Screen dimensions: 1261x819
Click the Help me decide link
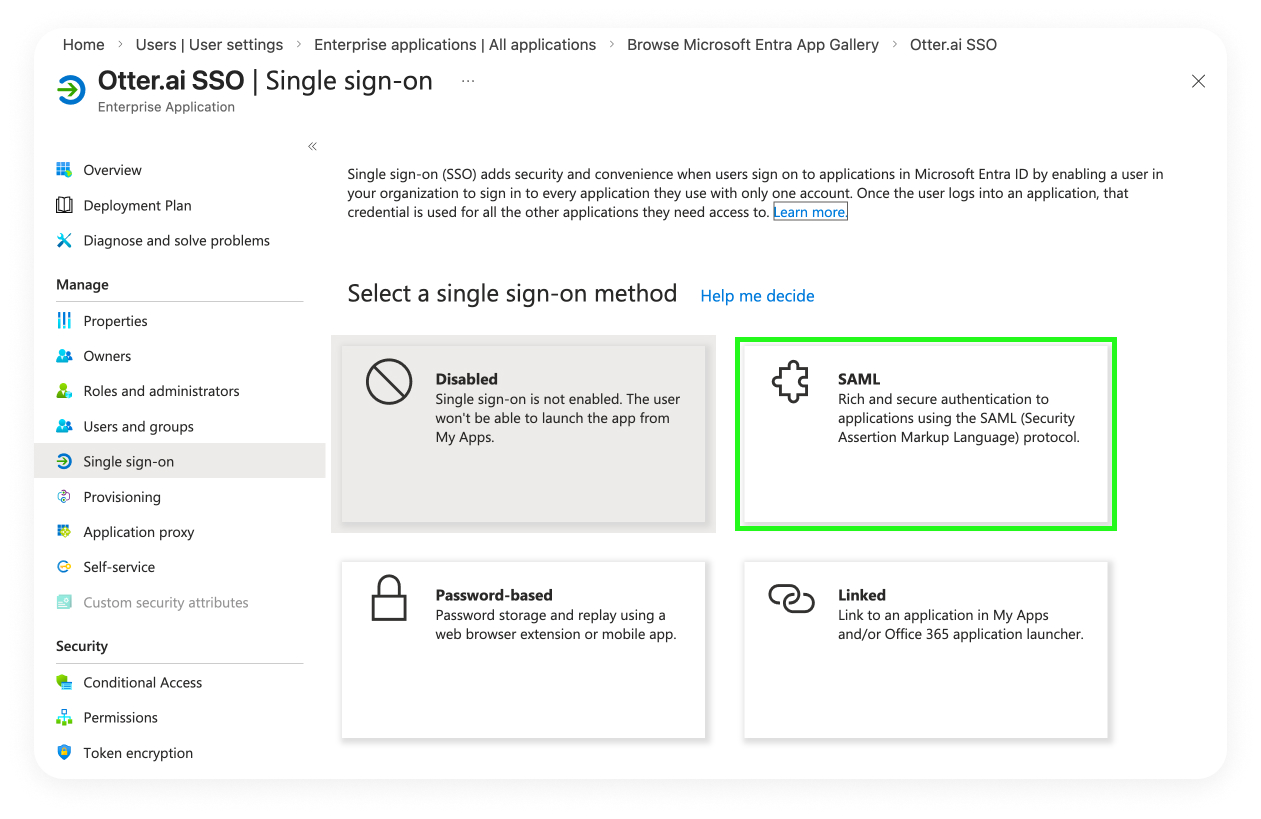(x=757, y=296)
